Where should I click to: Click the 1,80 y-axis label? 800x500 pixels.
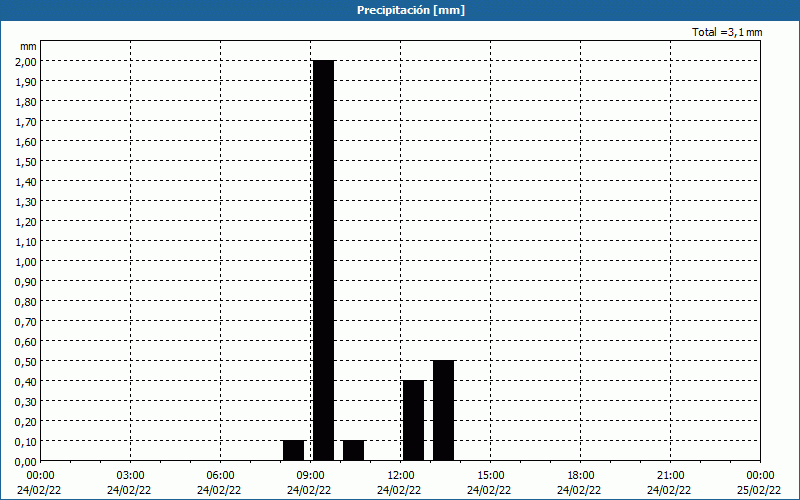26,102
